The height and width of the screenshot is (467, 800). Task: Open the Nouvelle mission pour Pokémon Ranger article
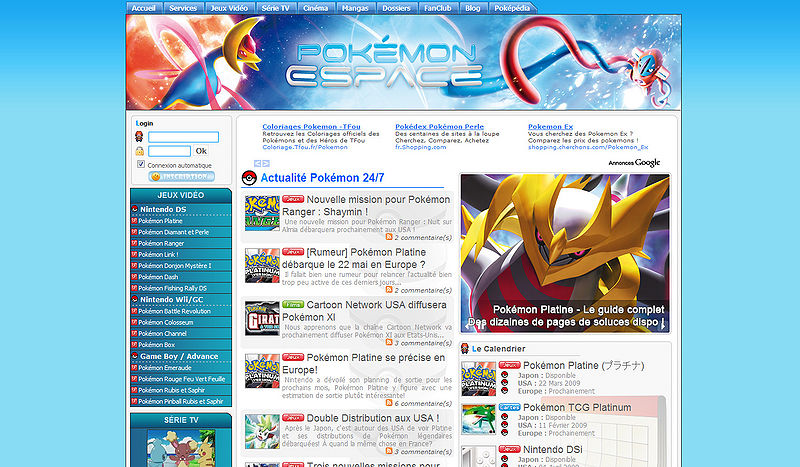pos(366,206)
